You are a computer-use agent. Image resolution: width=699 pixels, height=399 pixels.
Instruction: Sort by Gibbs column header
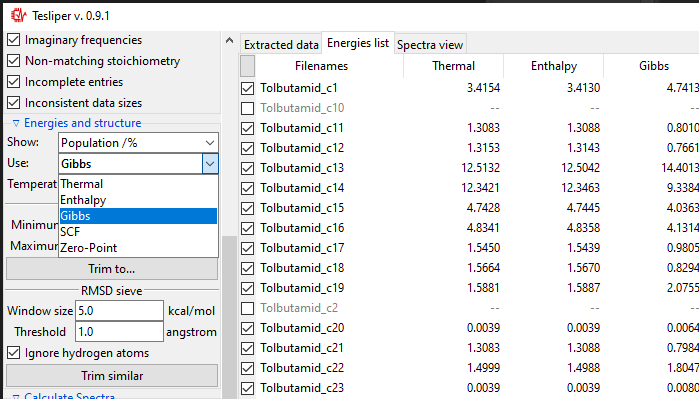[654, 66]
